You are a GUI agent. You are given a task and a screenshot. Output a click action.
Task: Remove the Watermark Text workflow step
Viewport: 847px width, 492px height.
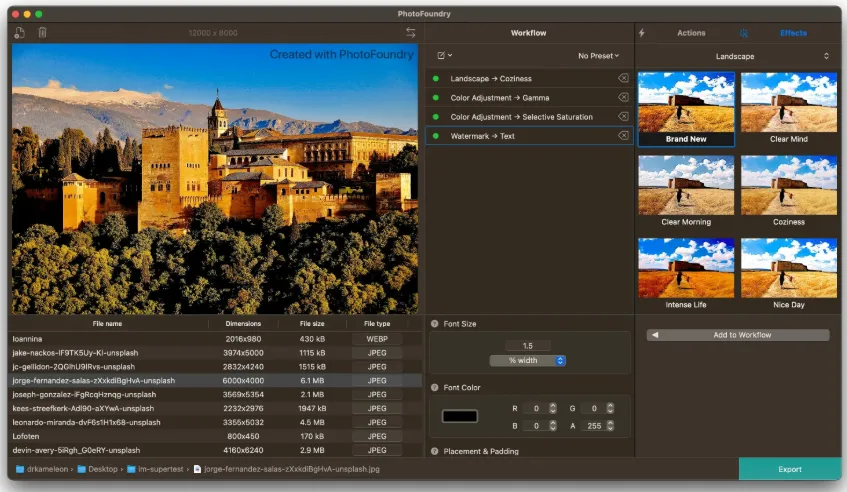click(623, 136)
